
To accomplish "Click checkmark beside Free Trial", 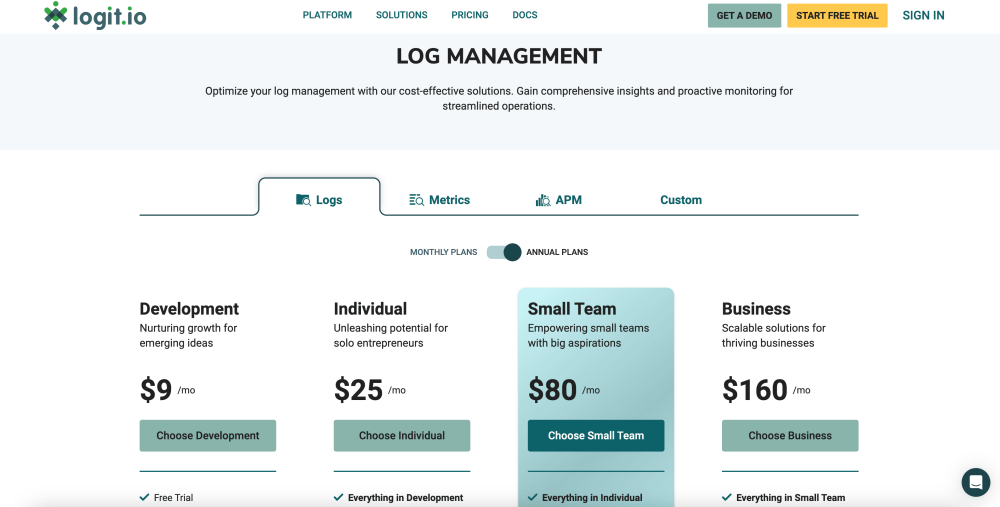I will coord(144,497).
